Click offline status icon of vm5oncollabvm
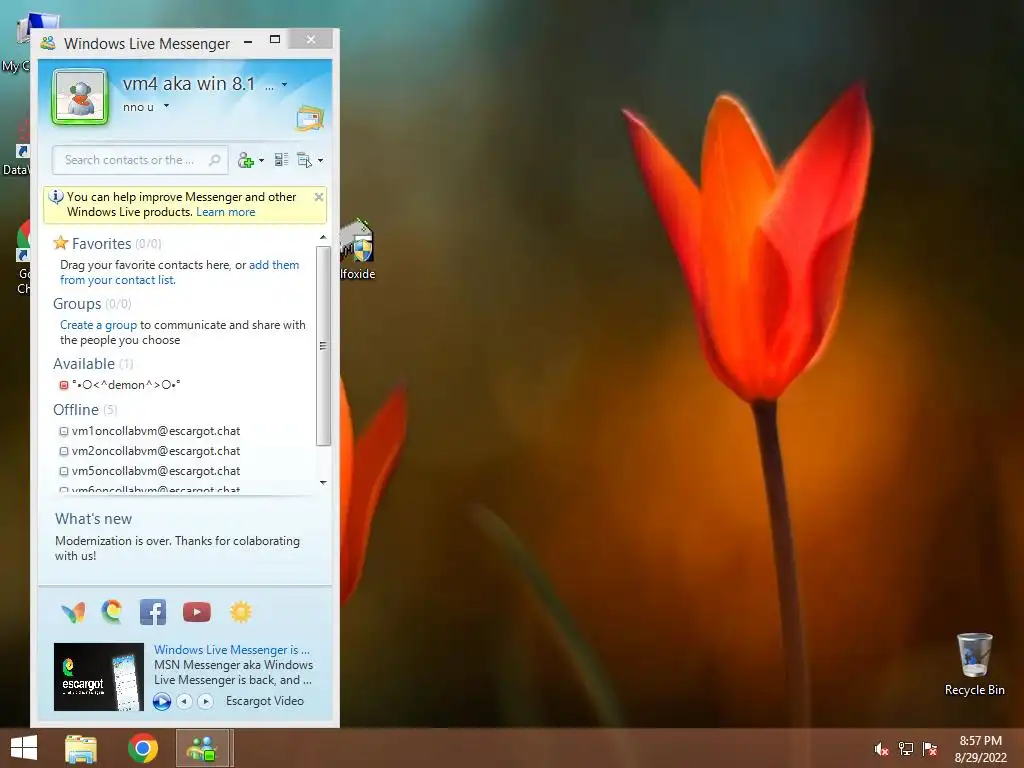Image resolution: width=1024 pixels, height=768 pixels. [64, 472]
